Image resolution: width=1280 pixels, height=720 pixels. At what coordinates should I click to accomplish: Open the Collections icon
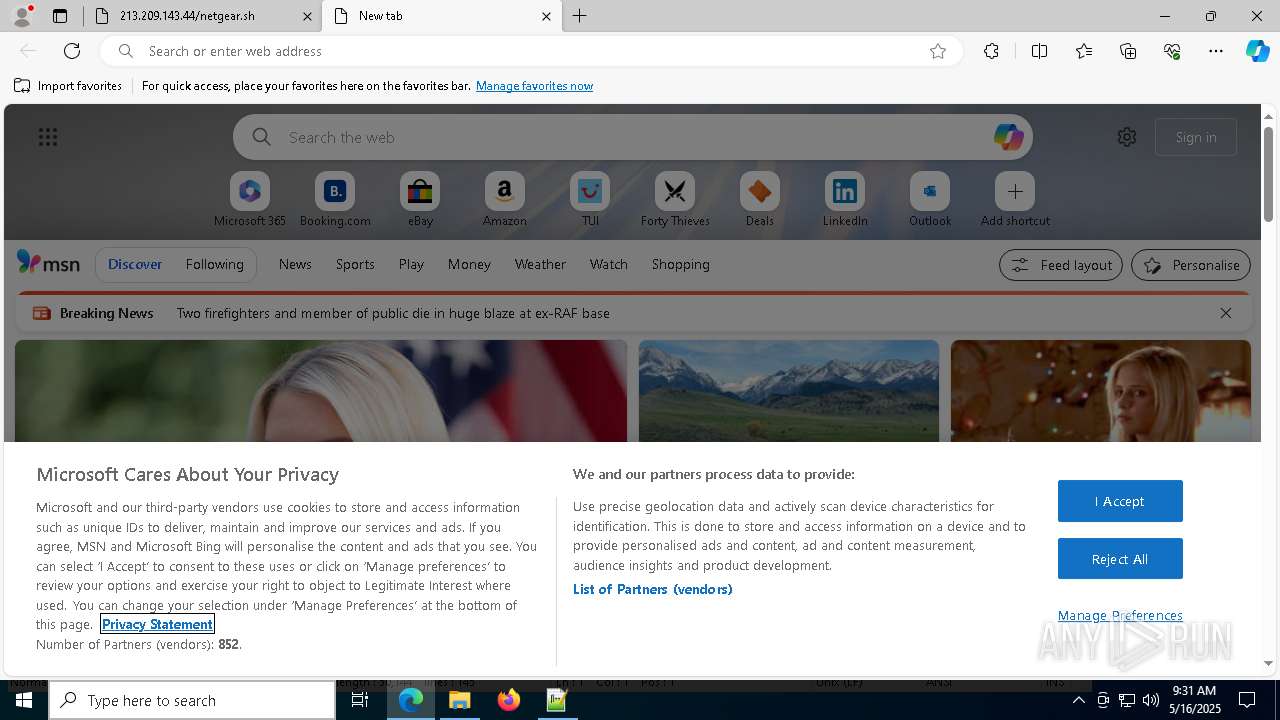tap(1128, 51)
